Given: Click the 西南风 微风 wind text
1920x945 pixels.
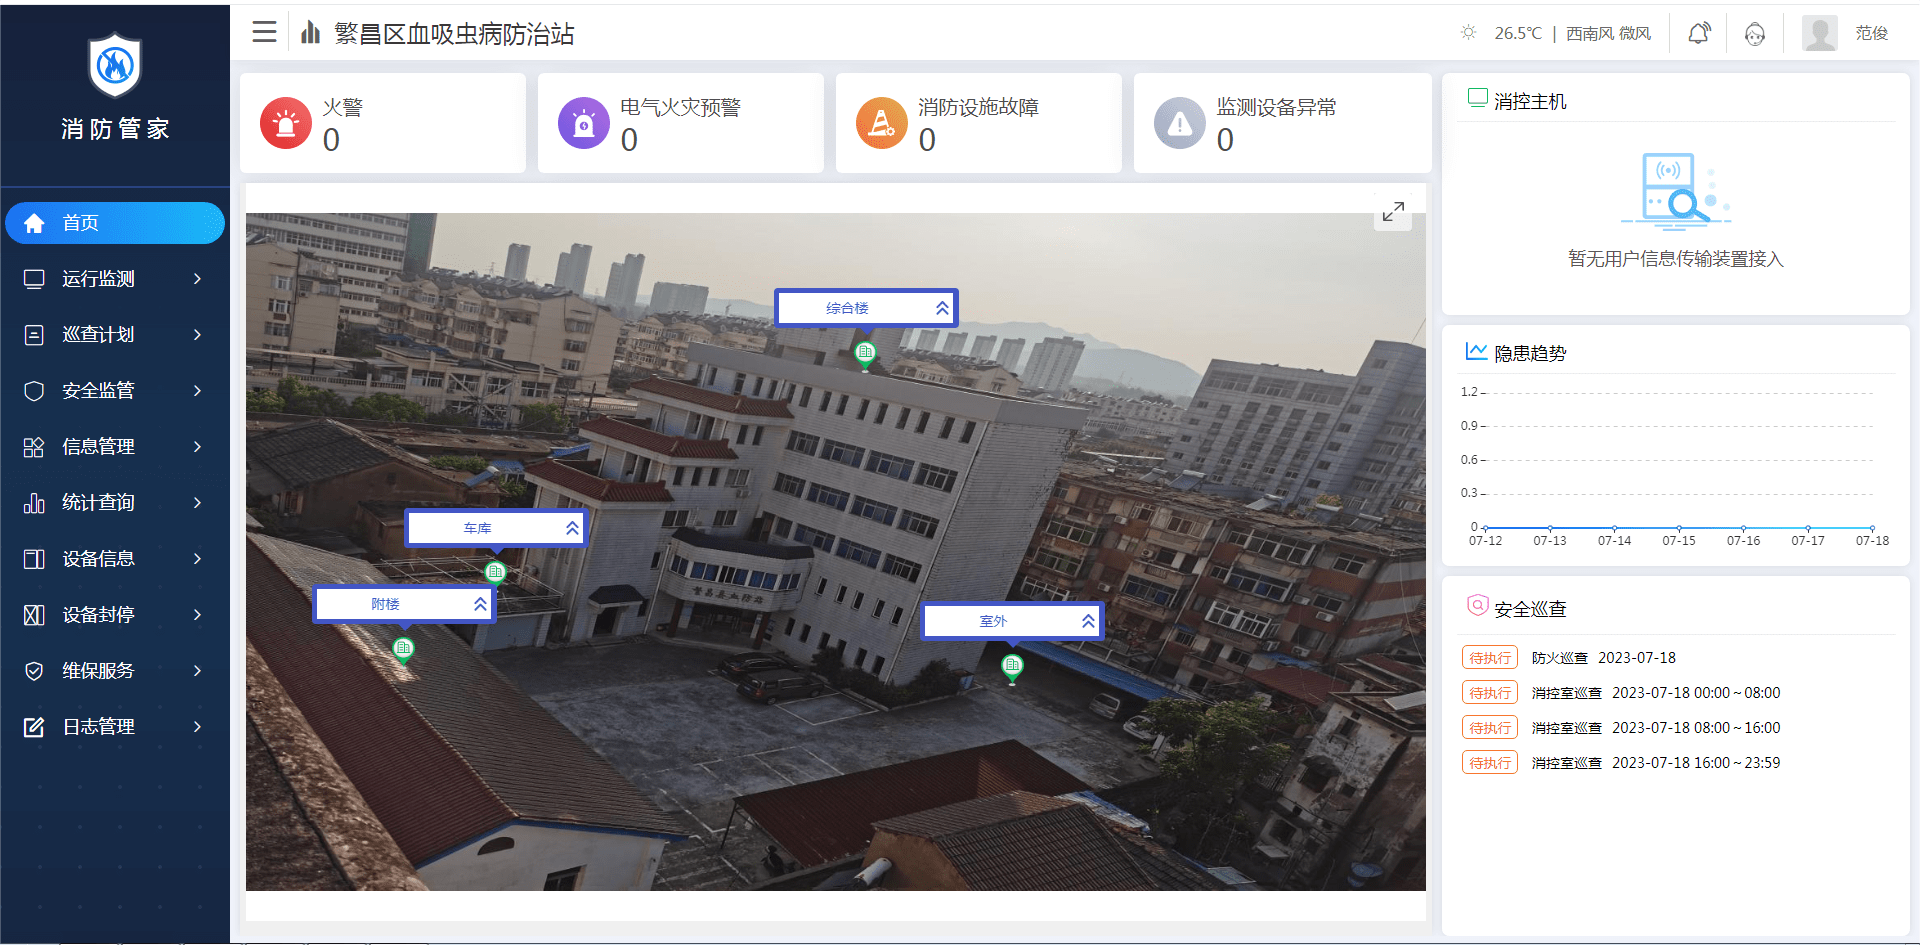Looking at the screenshot, I should 1608,33.
